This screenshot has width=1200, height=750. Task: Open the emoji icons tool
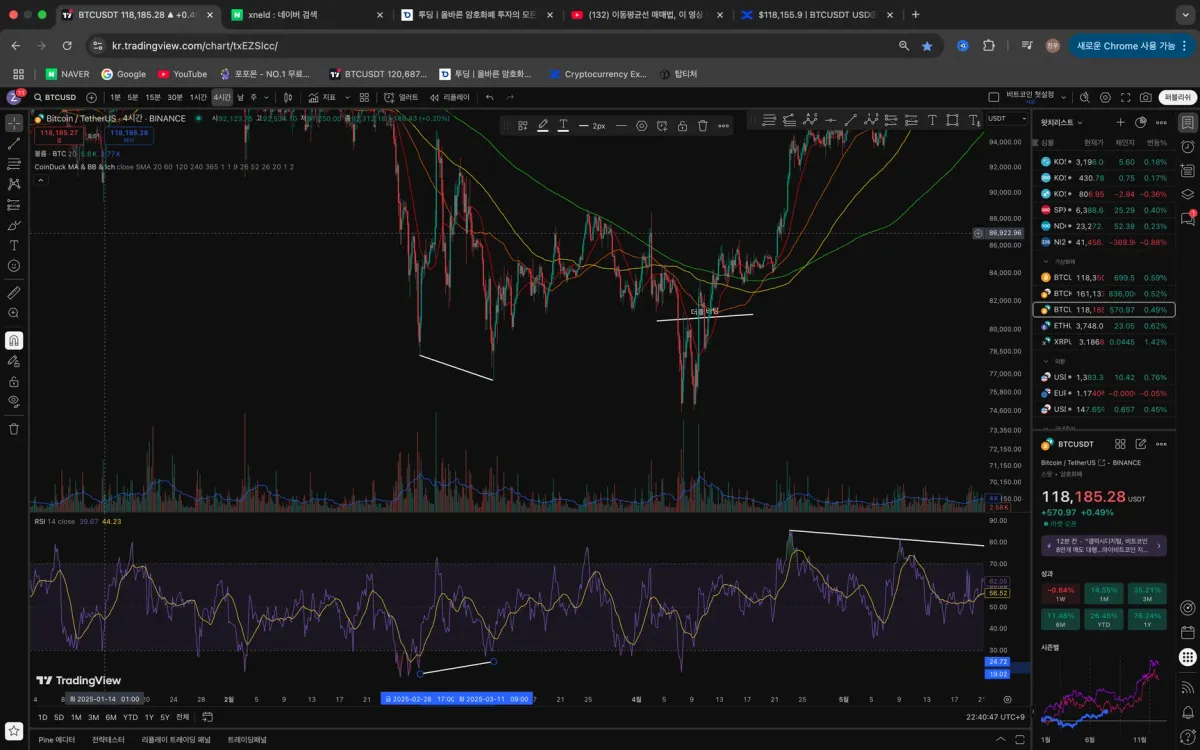point(14,266)
